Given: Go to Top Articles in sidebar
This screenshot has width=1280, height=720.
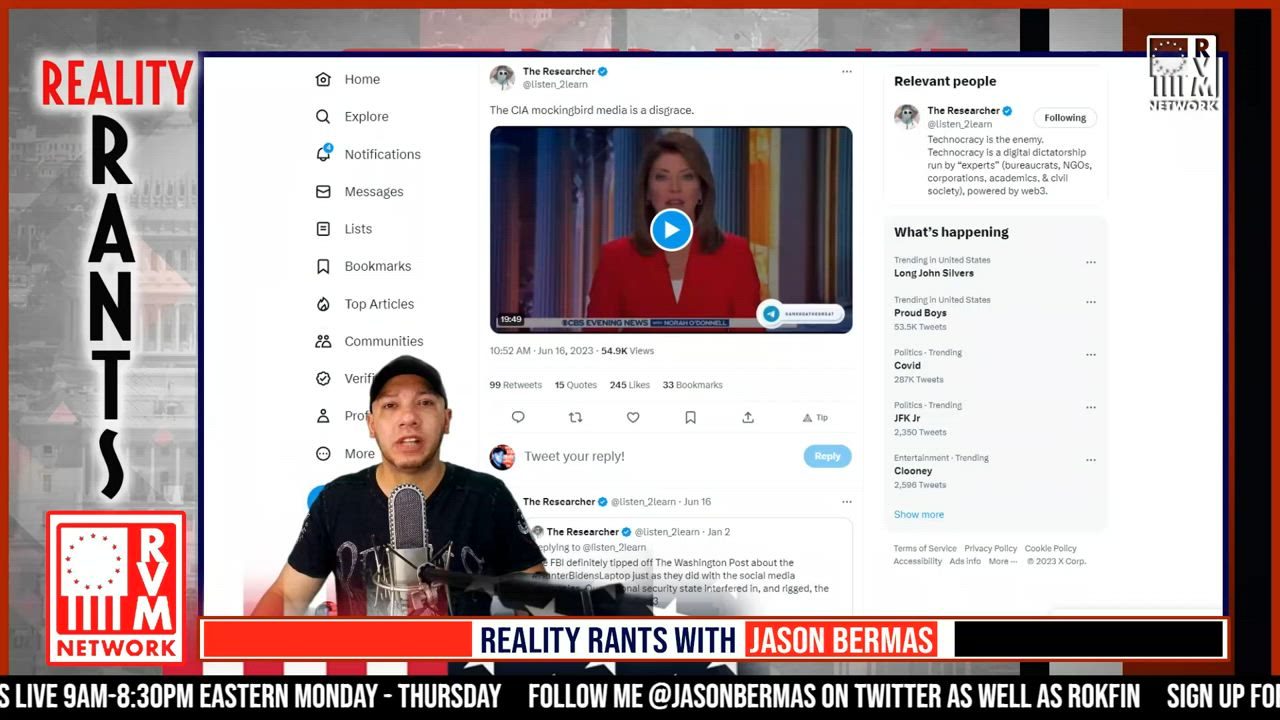Looking at the screenshot, I should tap(379, 304).
